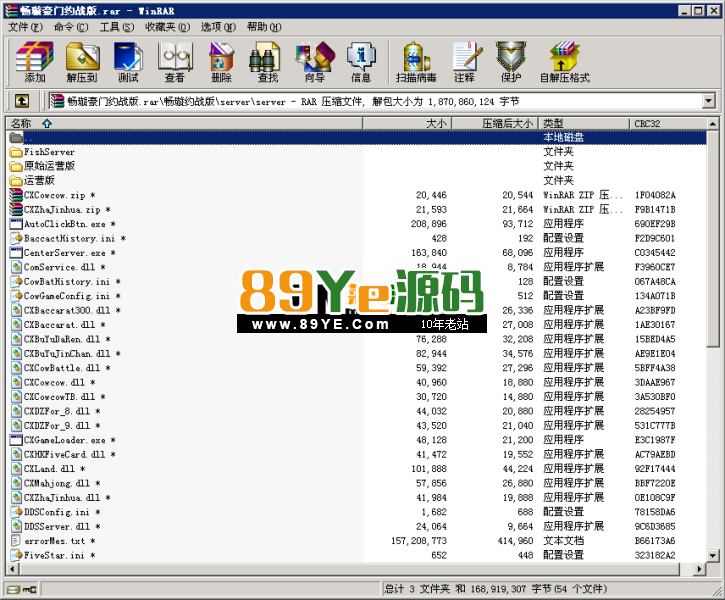Select the 运营版 folder icon
The width and height of the screenshot is (725, 600).
pyautogui.click(x=16, y=180)
